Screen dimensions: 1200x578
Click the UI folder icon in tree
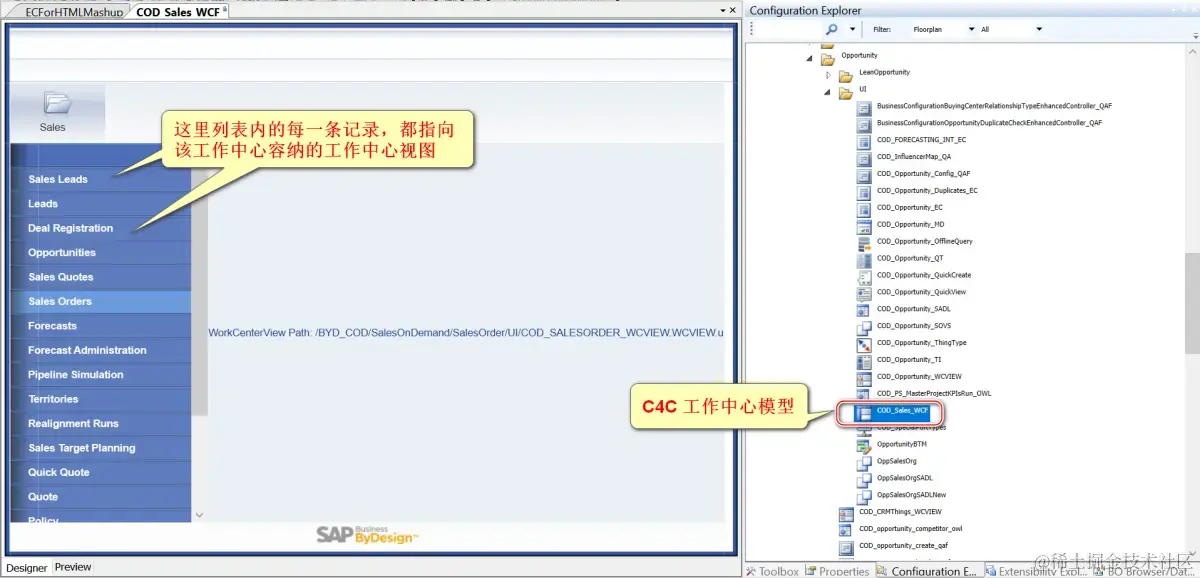[x=846, y=93]
